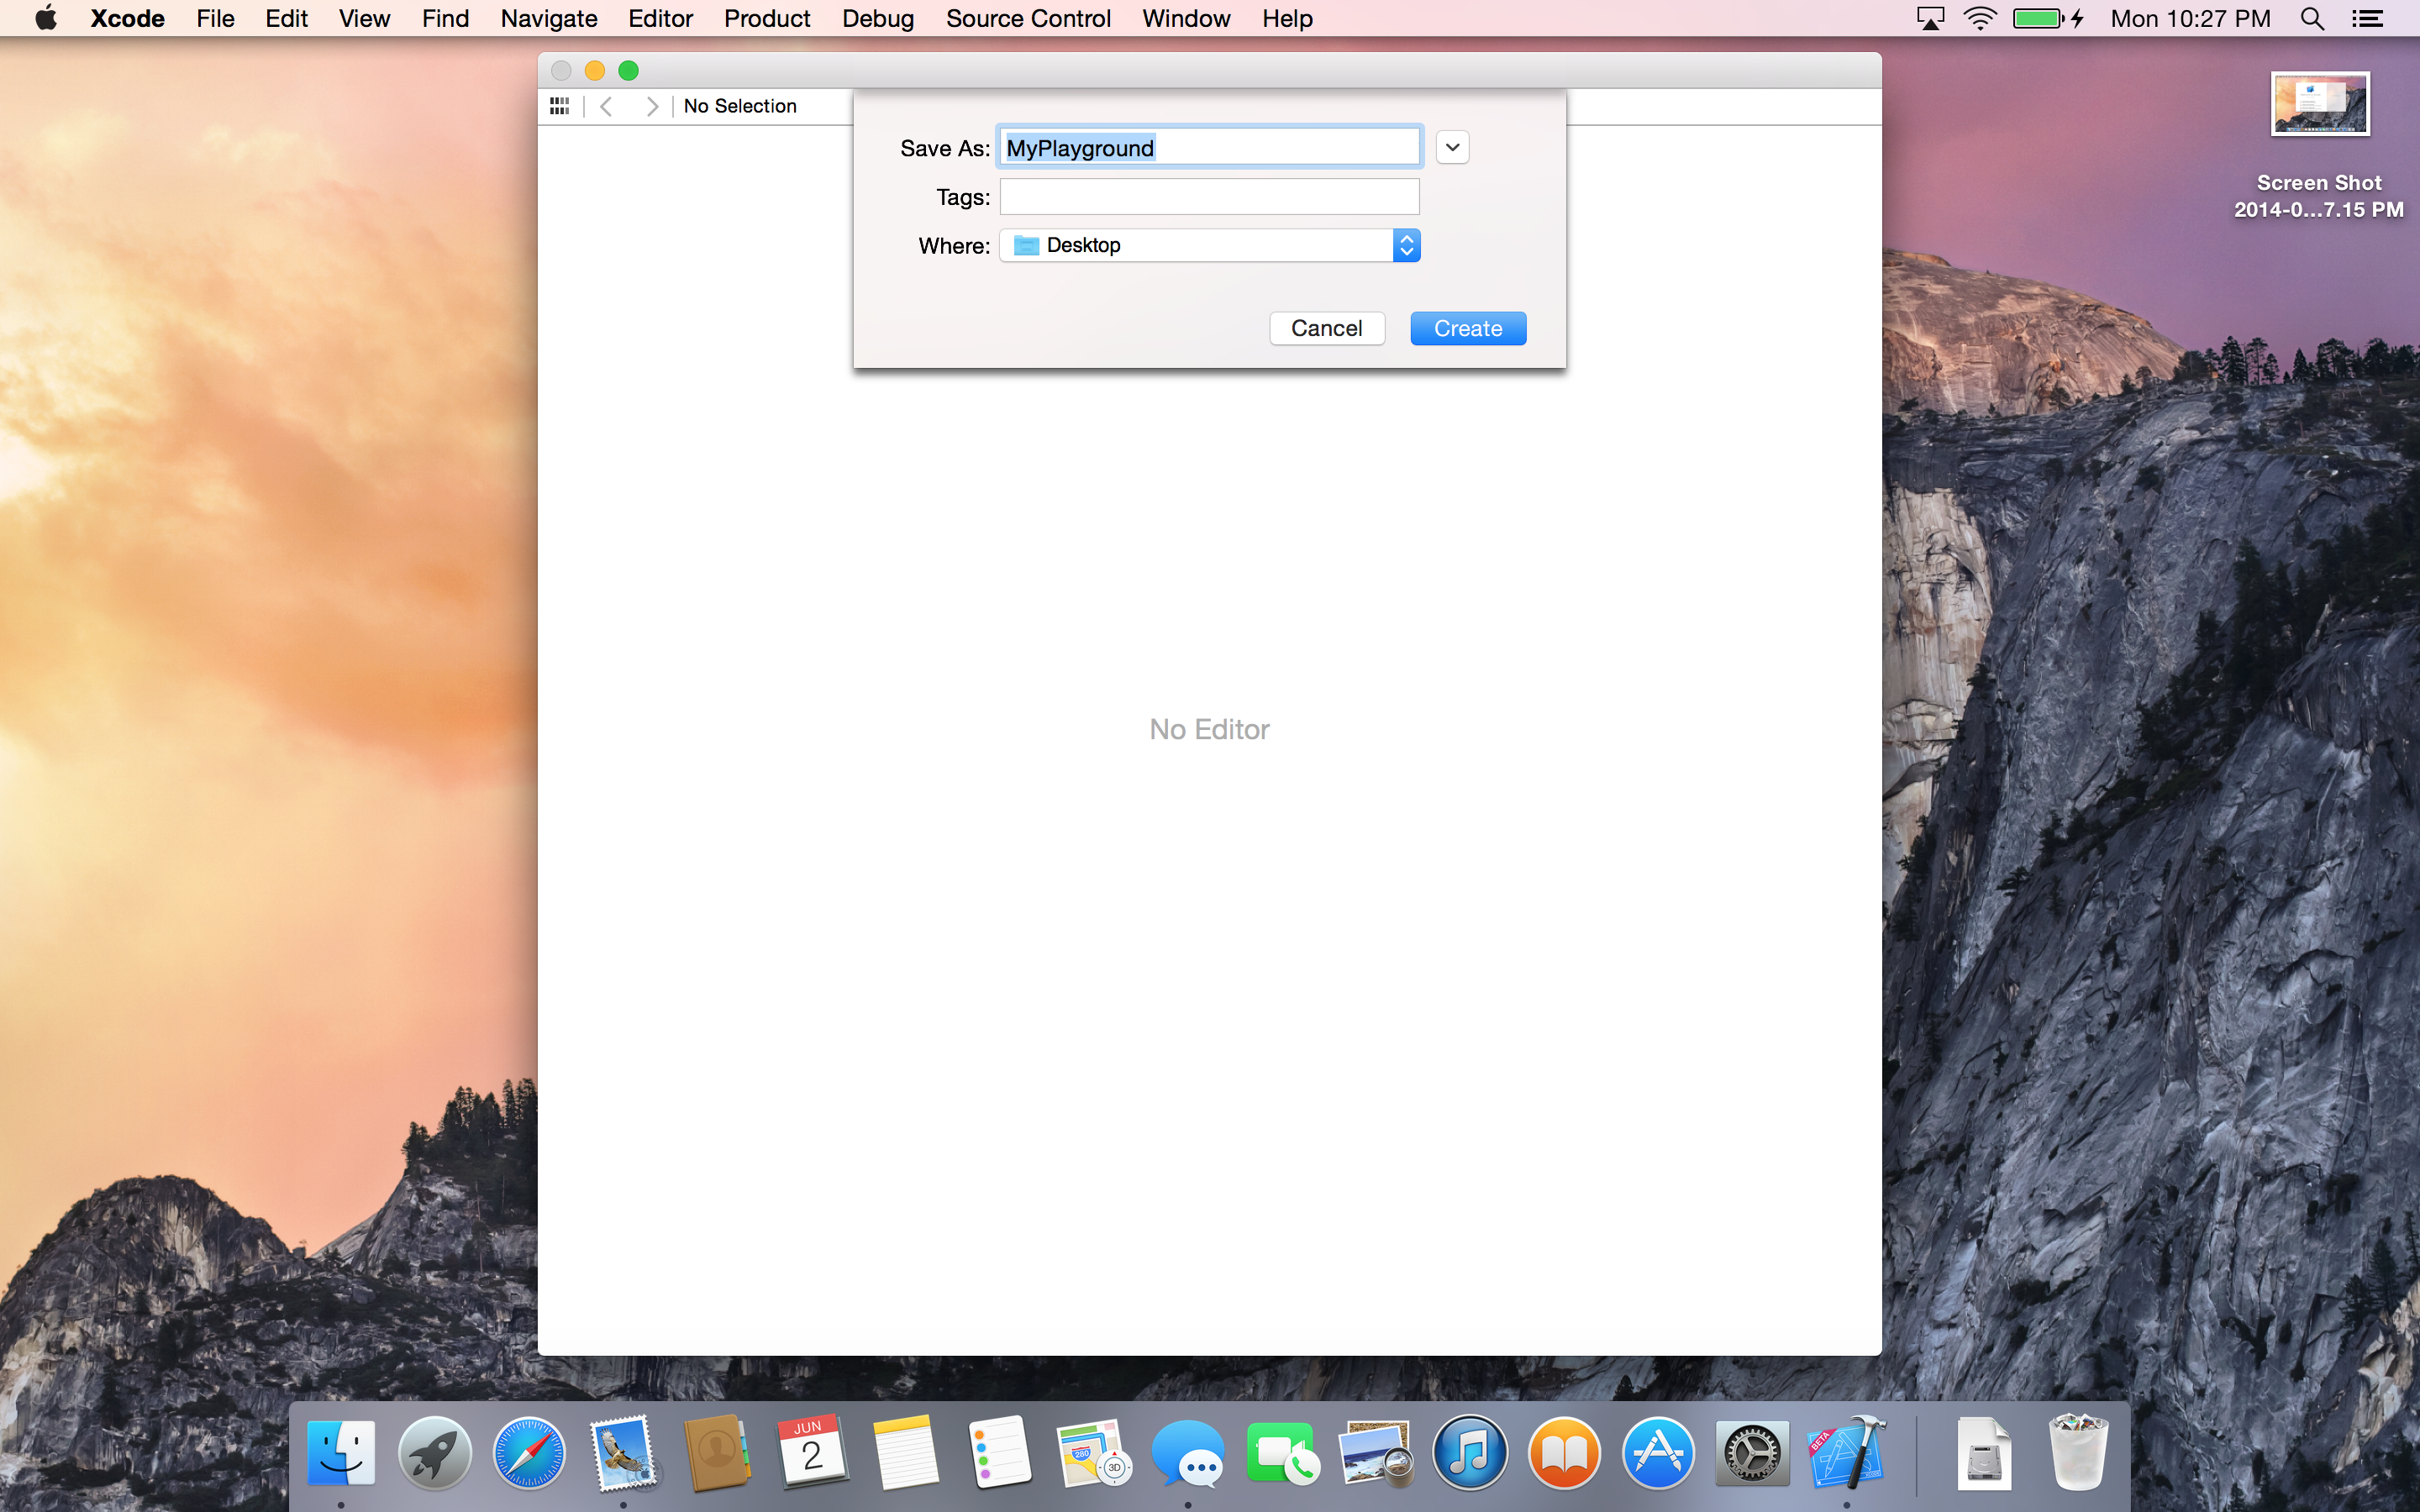Screen dimensions: 2420x1512
Task: Open Spotlight search in menu bar
Action: pos(2312,19)
